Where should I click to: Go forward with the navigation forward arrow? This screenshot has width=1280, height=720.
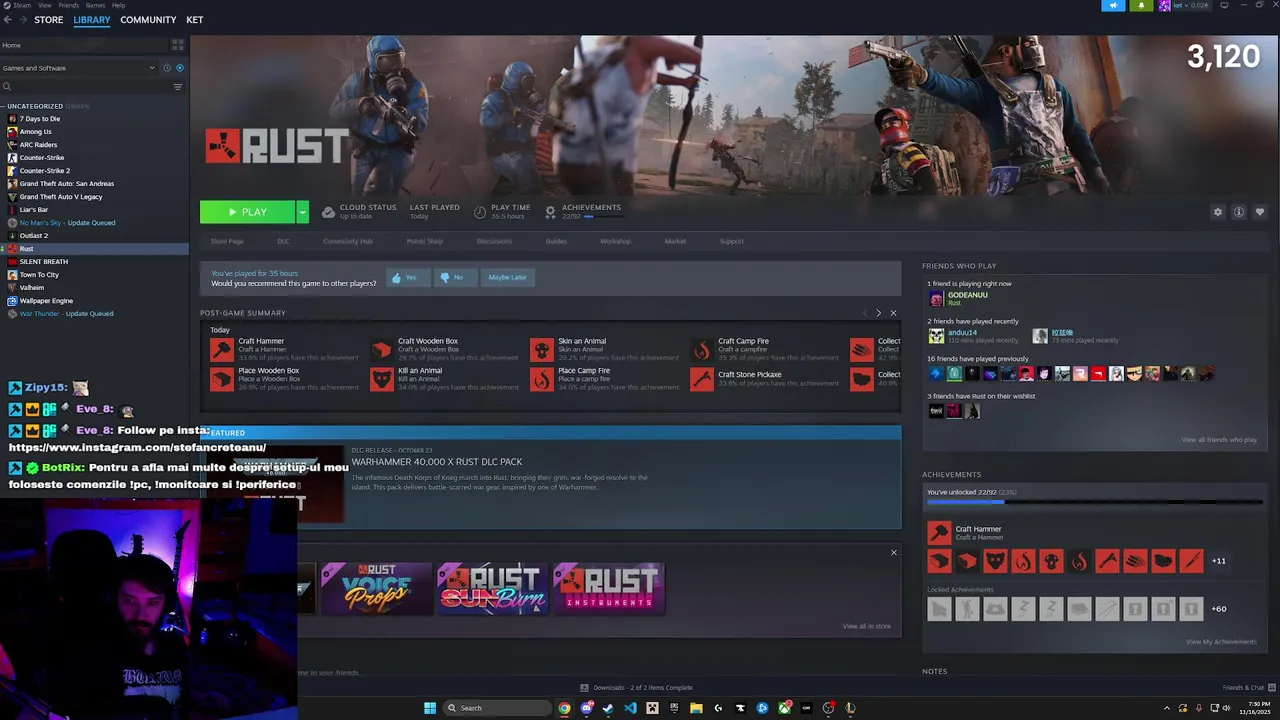tap(23, 20)
